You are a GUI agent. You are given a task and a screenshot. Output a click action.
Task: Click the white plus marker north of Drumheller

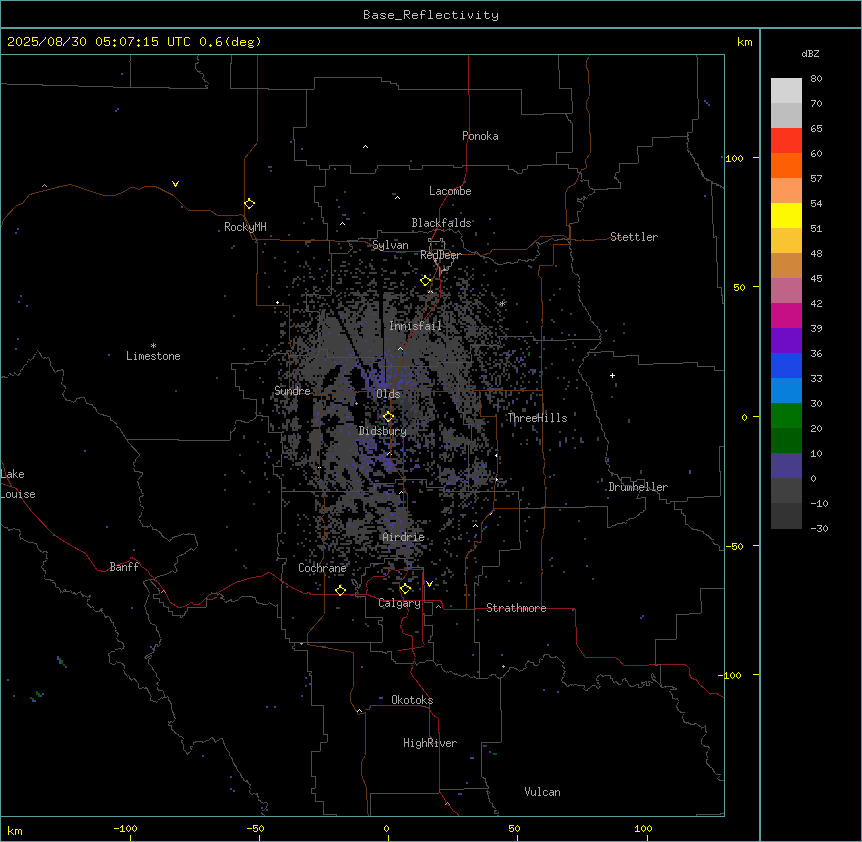coord(612,375)
